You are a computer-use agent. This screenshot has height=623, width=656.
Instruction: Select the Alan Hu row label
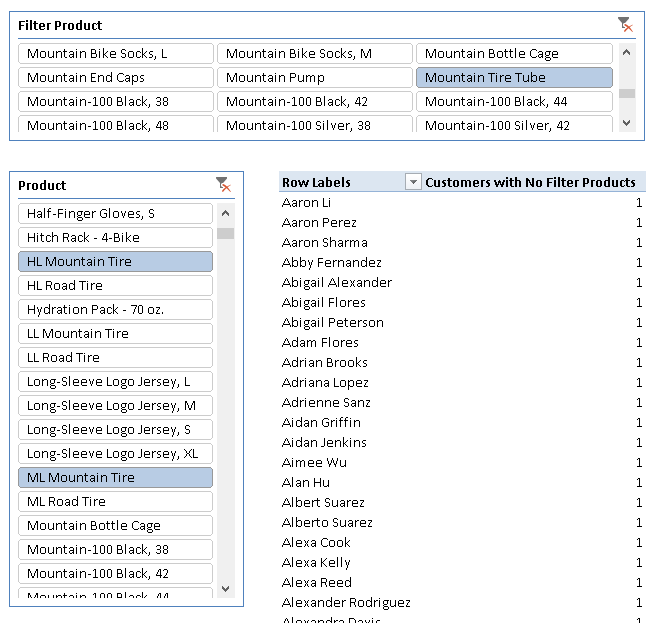pyautogui.click(x=306, y=482)
